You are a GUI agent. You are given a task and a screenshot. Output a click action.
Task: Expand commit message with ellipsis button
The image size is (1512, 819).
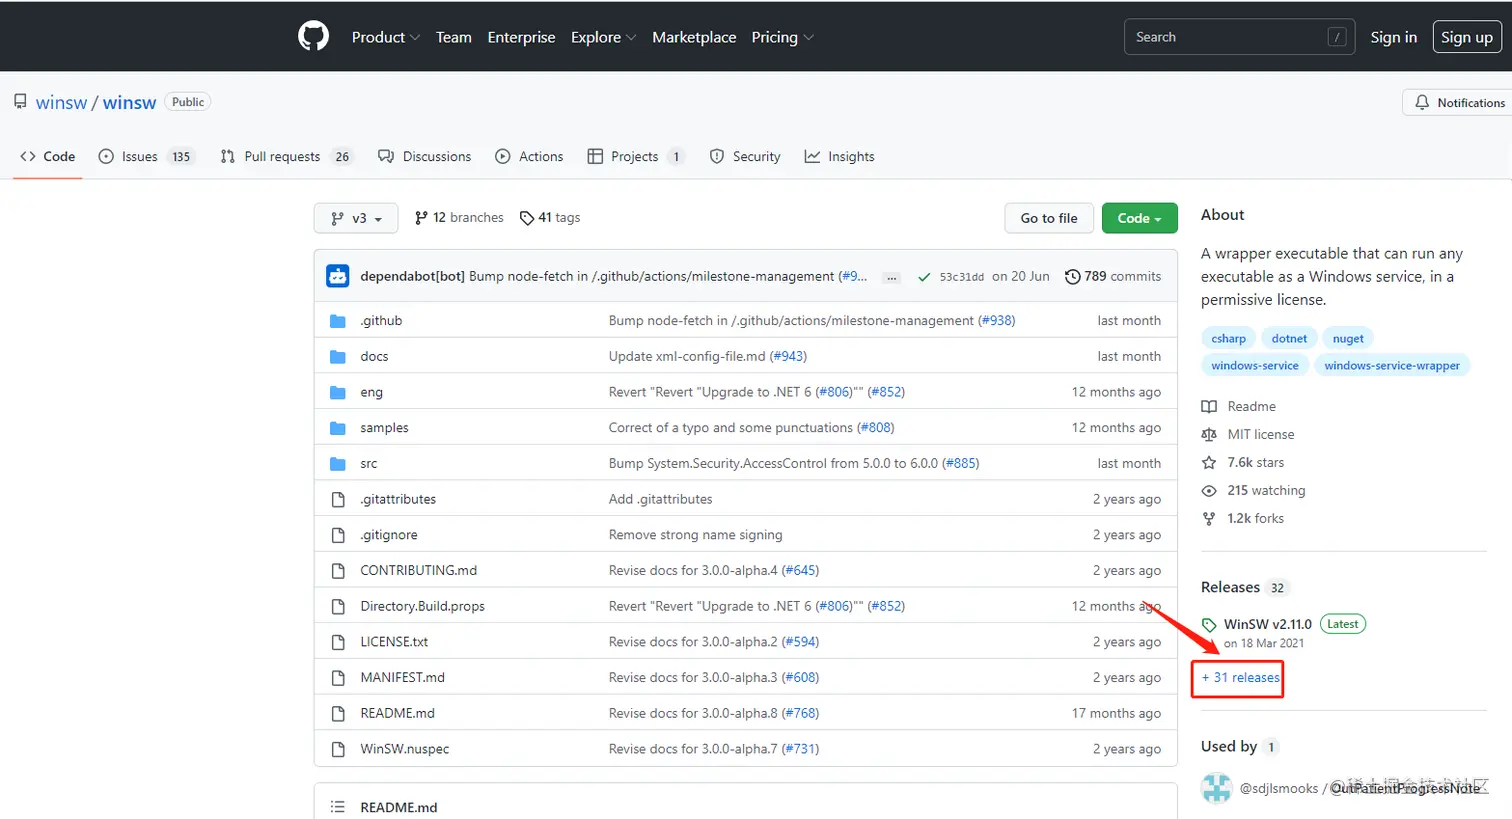coord(891,277)
